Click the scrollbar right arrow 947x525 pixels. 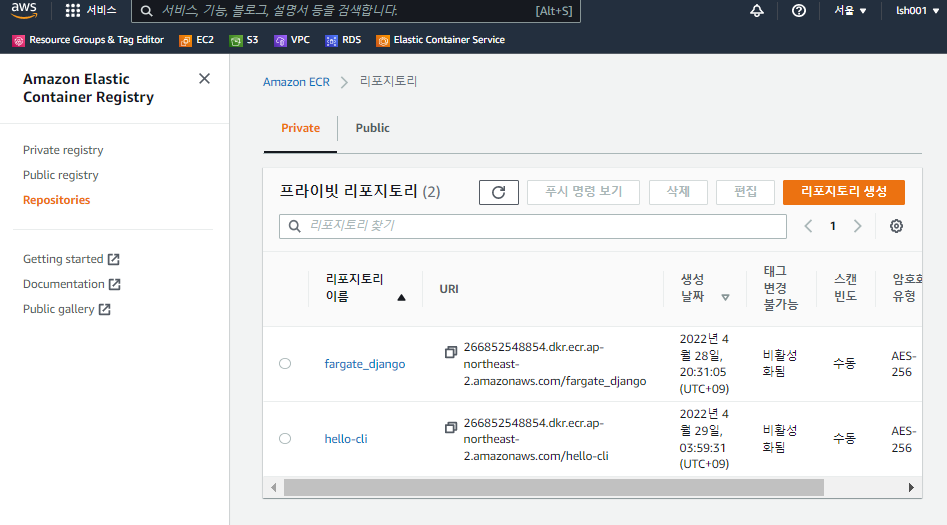[911, 488]
